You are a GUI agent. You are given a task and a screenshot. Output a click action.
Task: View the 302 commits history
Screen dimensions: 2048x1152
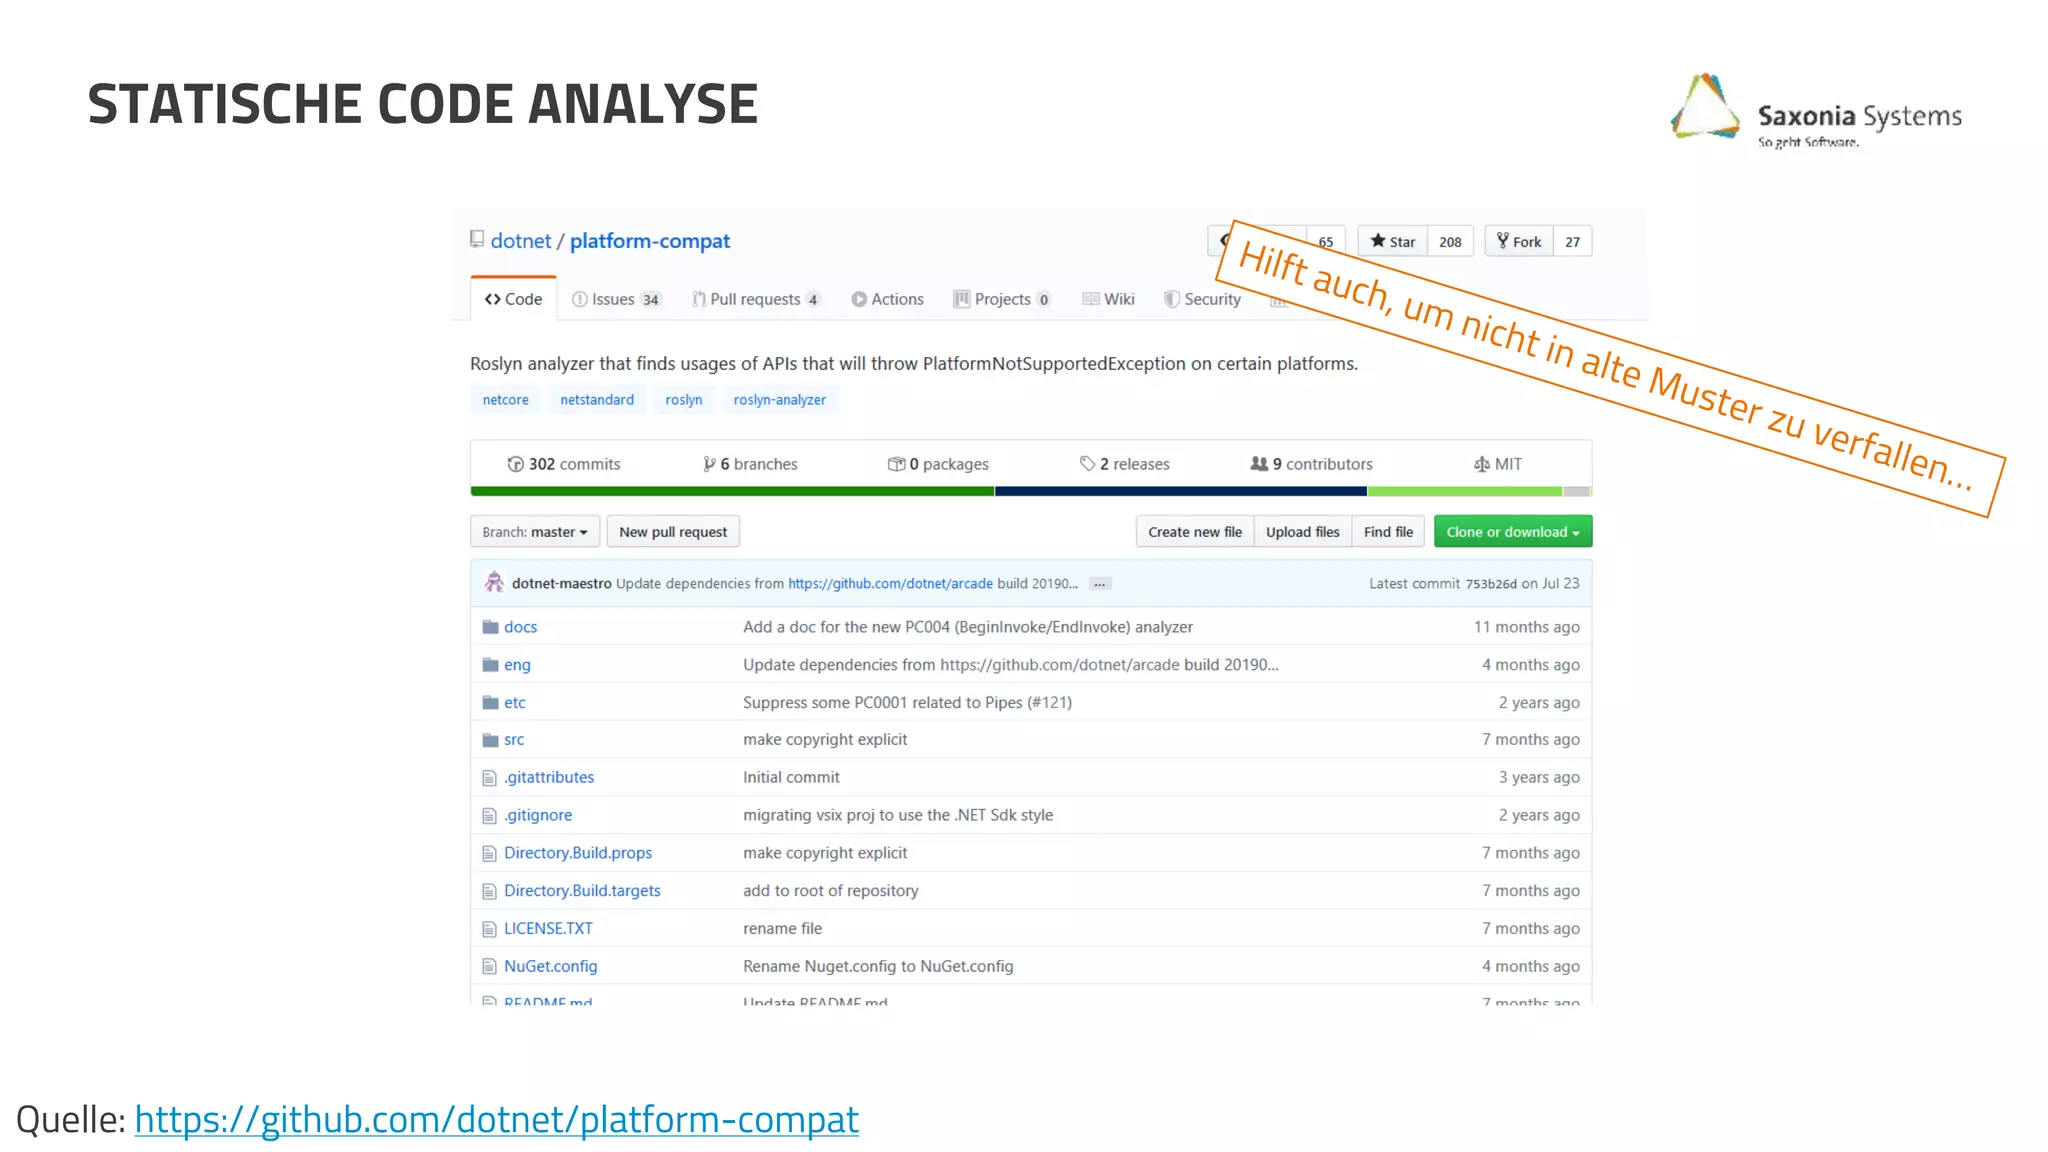pyautogui.click(x=564, y=464)
